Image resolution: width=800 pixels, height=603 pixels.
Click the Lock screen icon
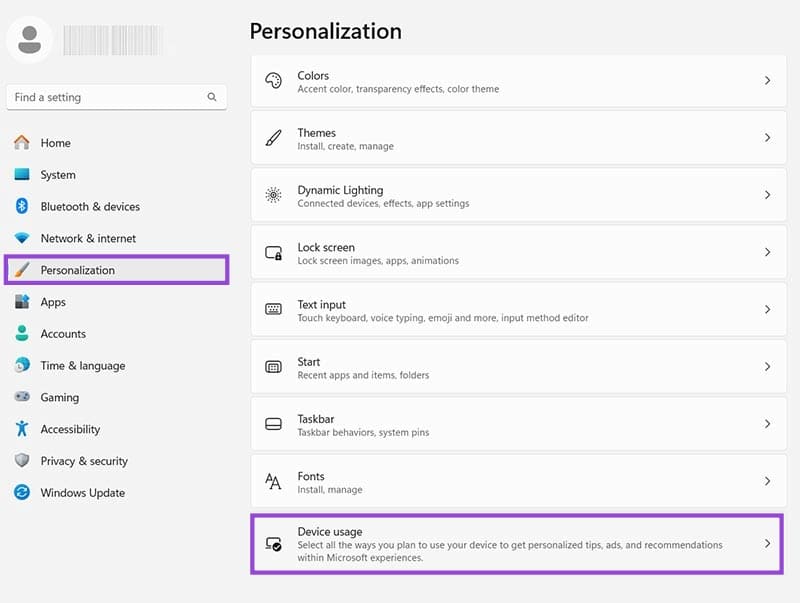[273, 253]
